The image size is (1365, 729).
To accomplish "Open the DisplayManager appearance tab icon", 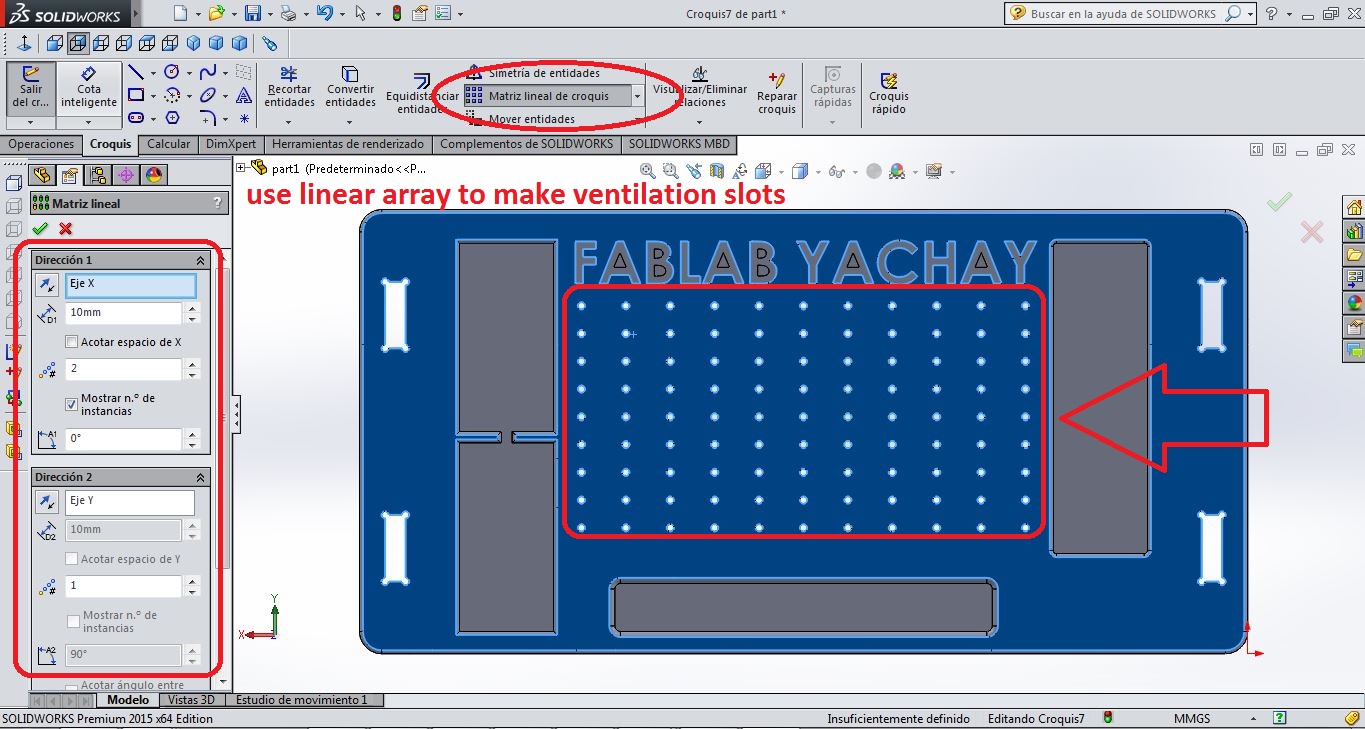I will pyautogui.click(x=153, y=176).
